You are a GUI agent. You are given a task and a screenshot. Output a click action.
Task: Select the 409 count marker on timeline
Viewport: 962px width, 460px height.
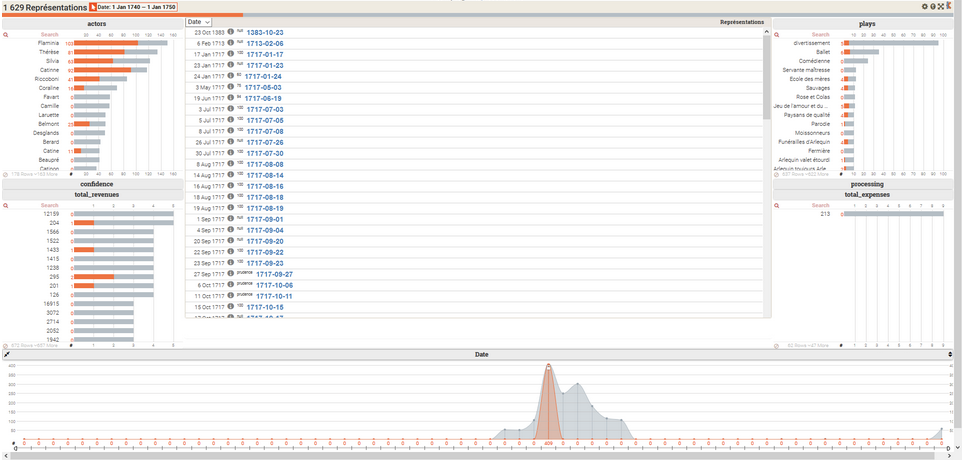tap(548, 442)
